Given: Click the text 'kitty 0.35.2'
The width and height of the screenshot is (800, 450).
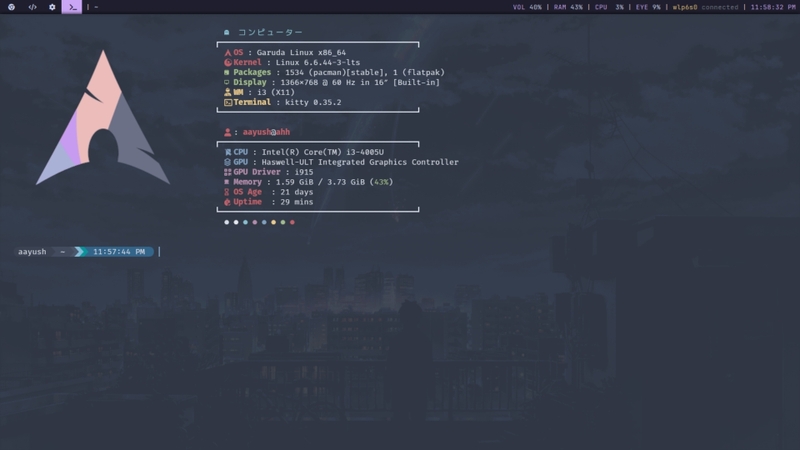Looking at the screenshot, I should tap(313, 102).
